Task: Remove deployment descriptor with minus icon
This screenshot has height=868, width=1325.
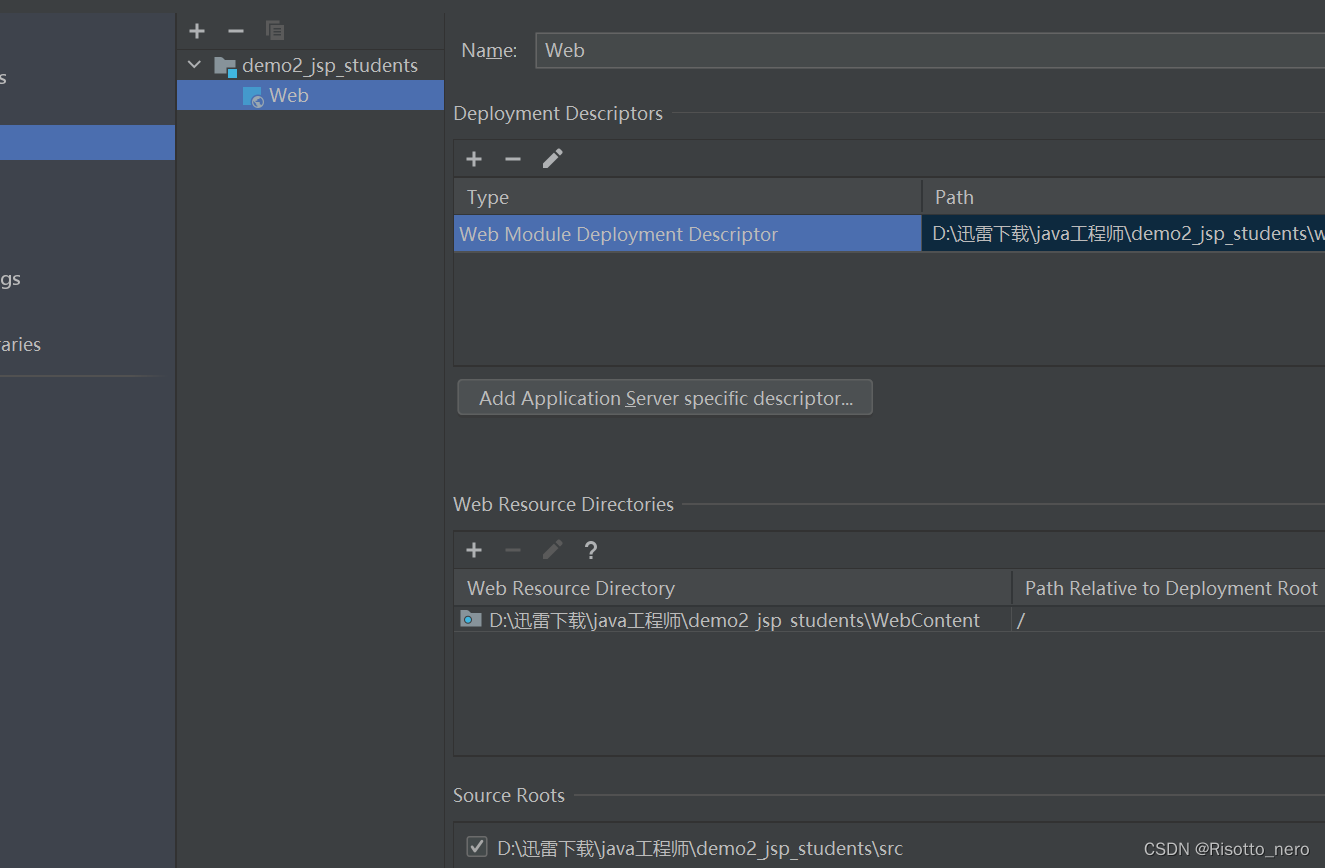Action: pyautogui.click(x=513, y=159)
